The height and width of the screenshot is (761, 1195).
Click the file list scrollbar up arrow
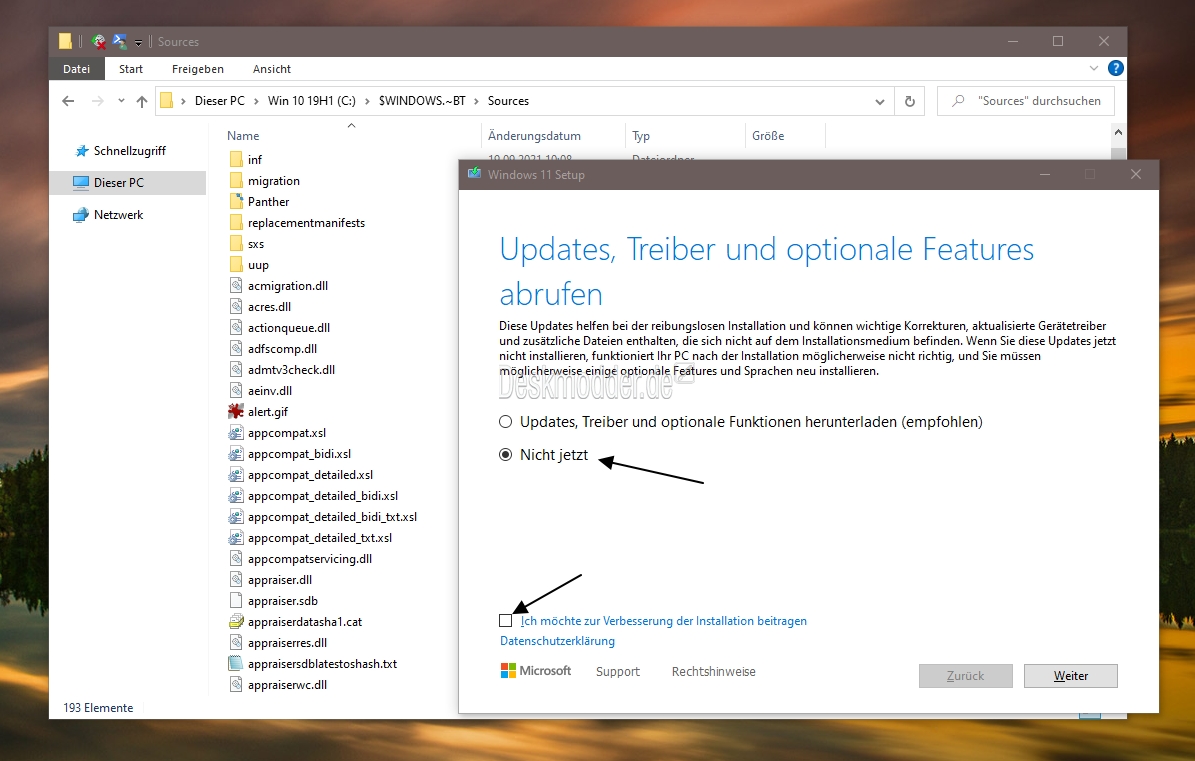click(x=1118, y=133)
